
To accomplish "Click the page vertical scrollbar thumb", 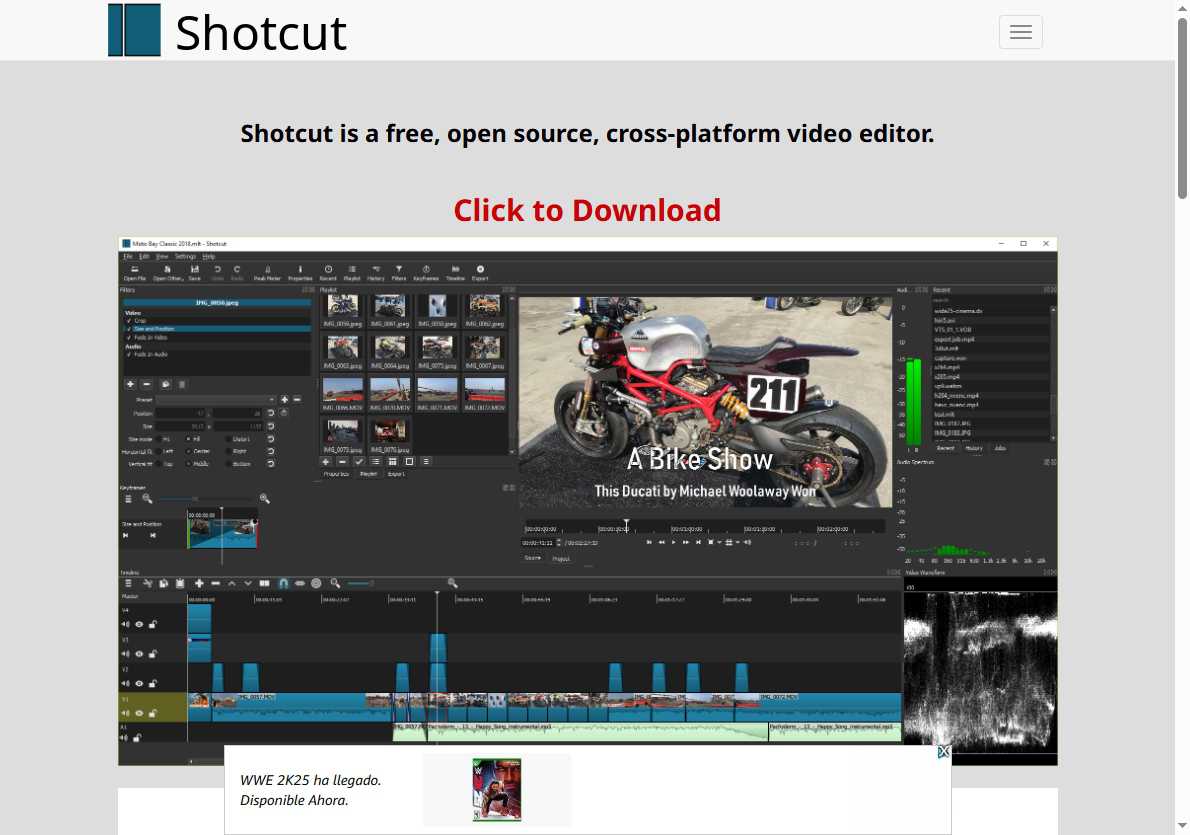I will coord(1182,109).
